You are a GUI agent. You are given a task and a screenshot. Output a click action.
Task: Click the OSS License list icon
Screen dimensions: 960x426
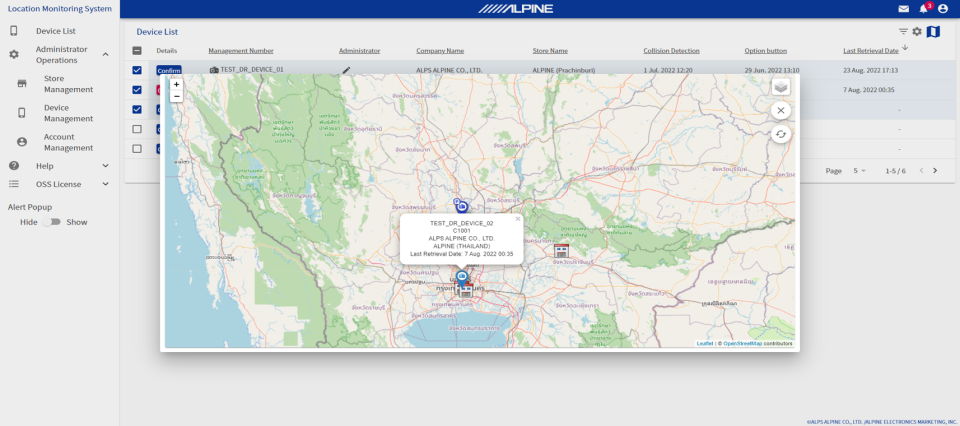(13, 184)
